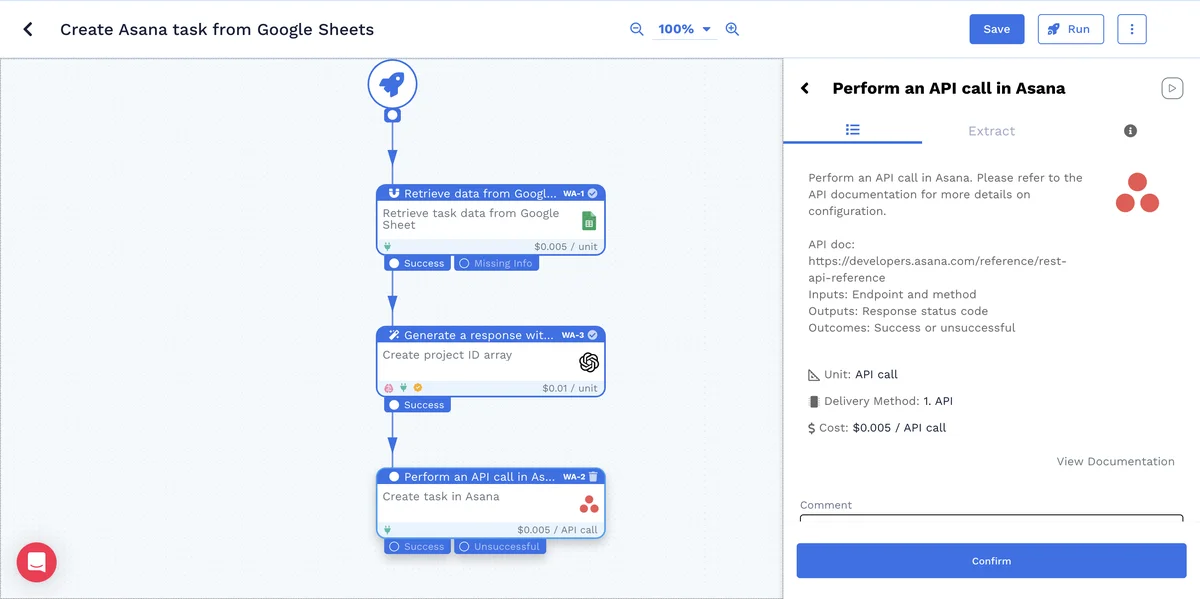
Task: Click 'Create task in Asana' description
Action: (x=441, y=496)
